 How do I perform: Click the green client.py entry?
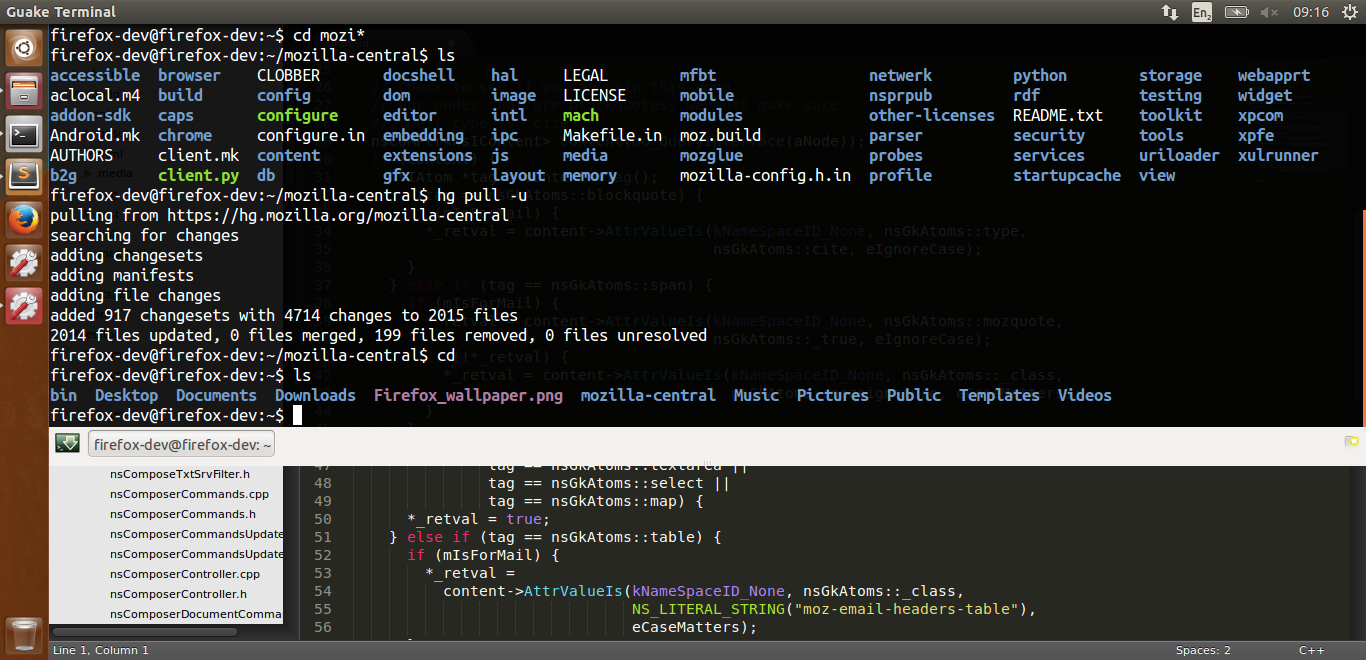tap(198, 175)
